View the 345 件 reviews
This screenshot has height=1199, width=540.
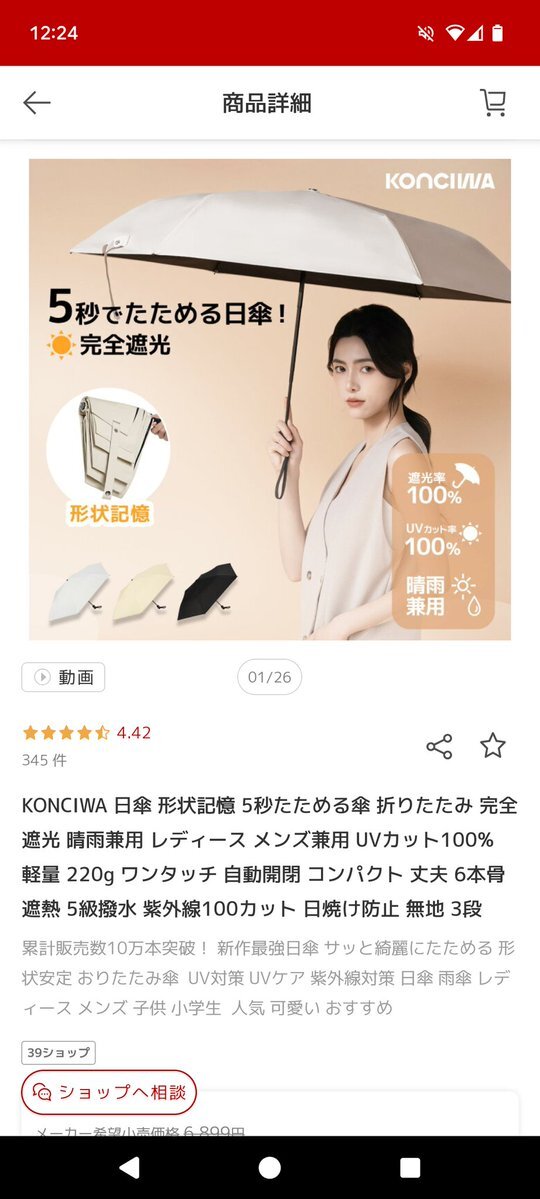[44, 760]
